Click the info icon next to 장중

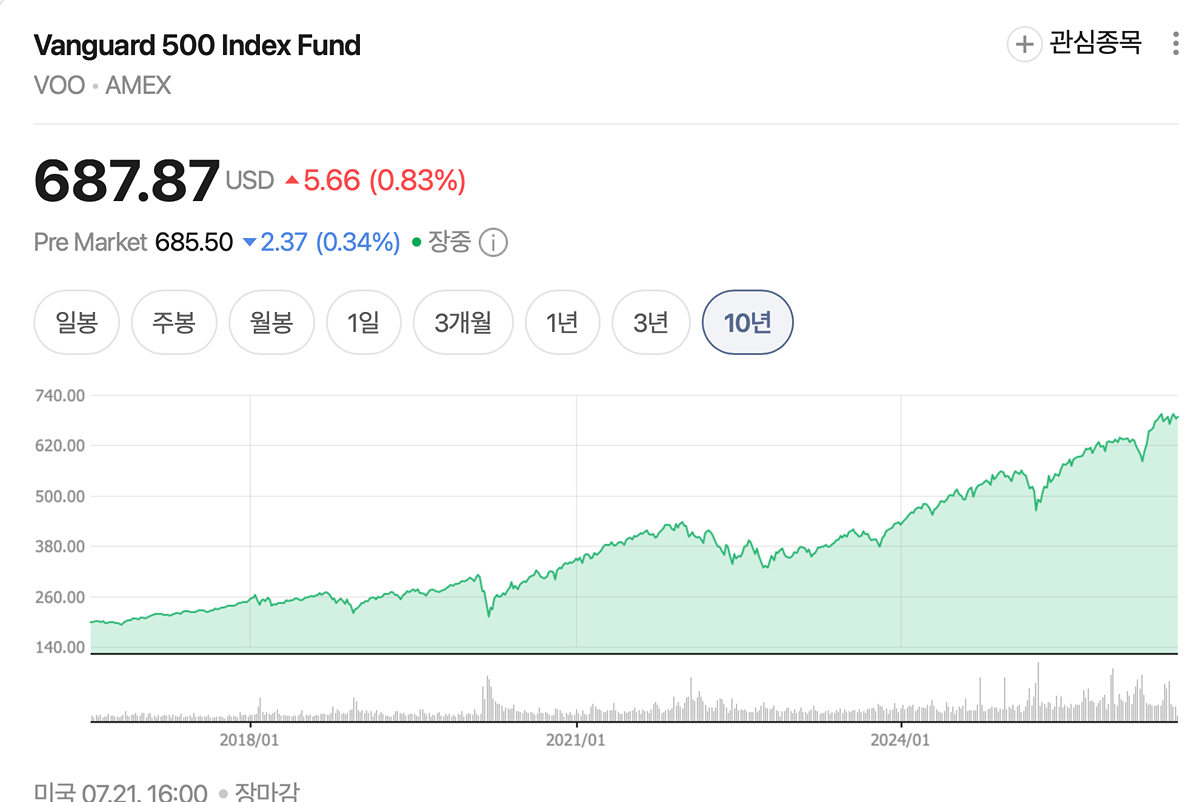click(x=493, y=243)
